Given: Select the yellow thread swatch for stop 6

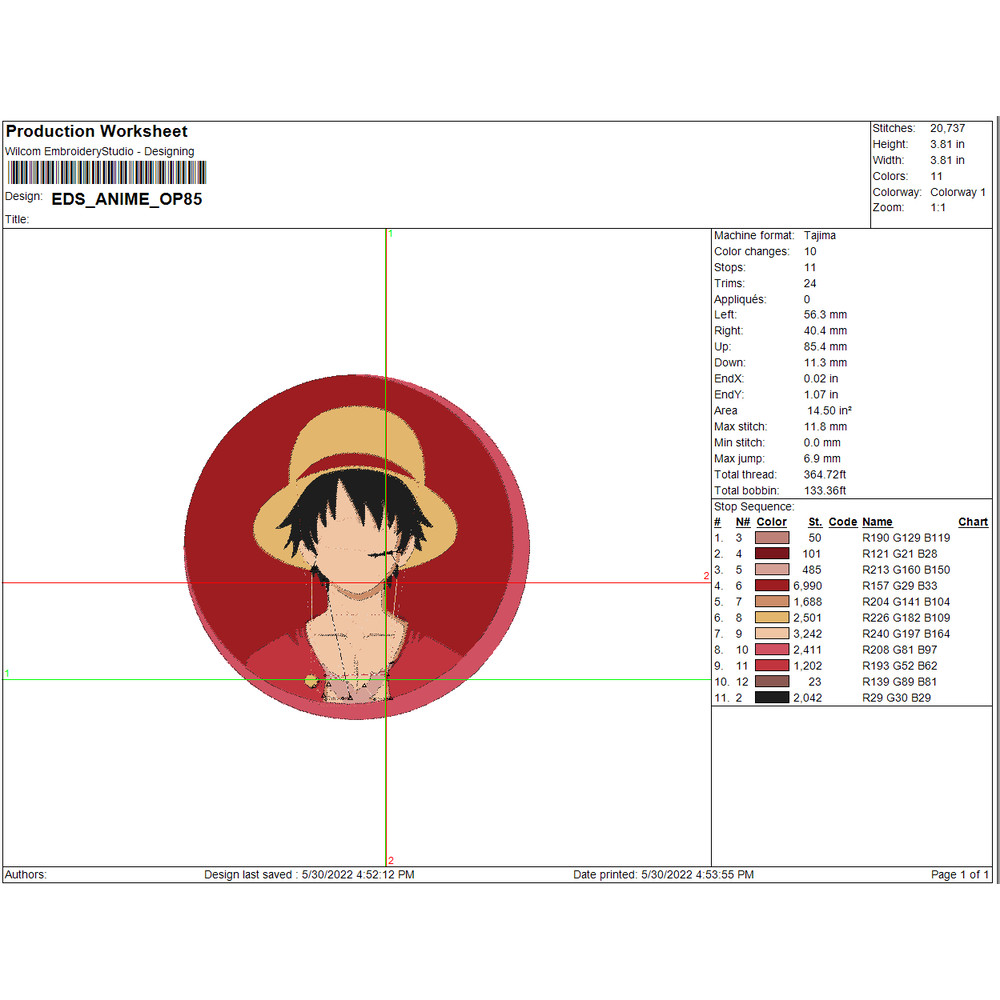Looking at the screenshot, I should [x=771, y=617].
